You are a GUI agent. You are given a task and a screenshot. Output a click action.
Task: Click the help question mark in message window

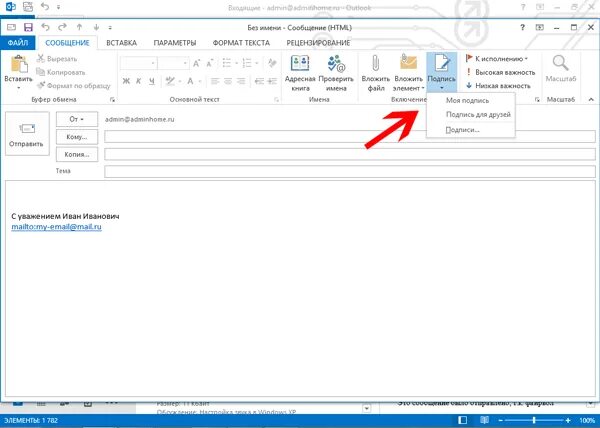522,27
